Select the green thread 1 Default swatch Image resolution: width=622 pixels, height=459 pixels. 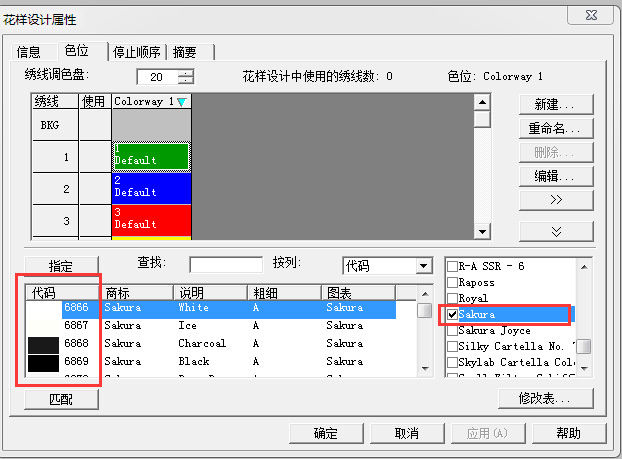(150, 155)
